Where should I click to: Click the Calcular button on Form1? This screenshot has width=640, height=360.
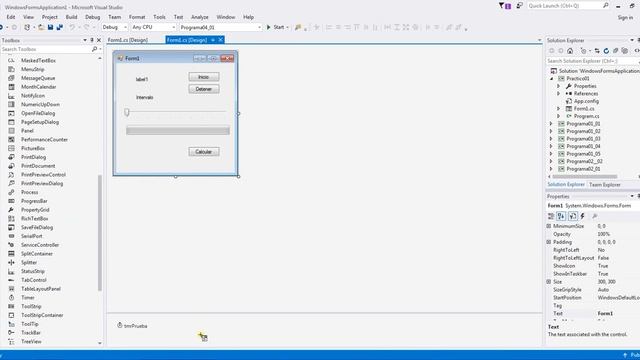click(204, 152)
